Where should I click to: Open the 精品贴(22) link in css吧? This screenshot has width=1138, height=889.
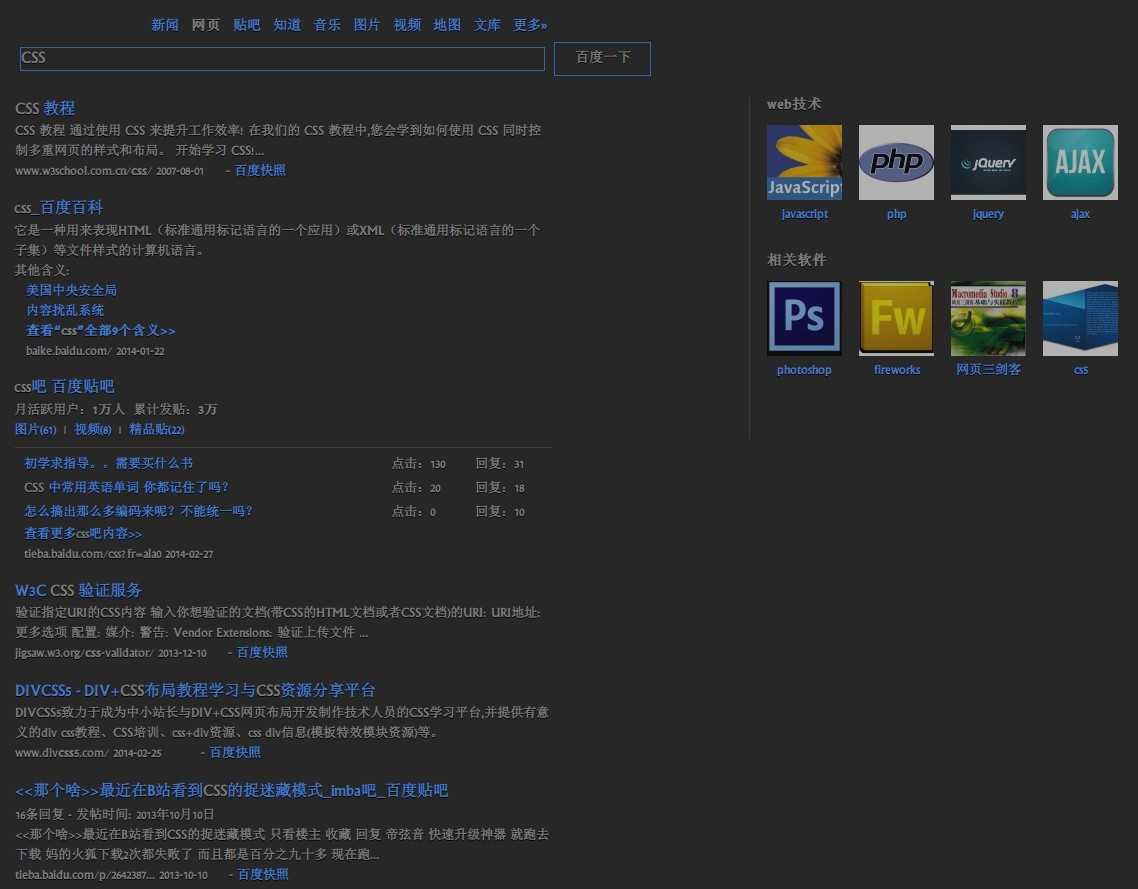157,428
